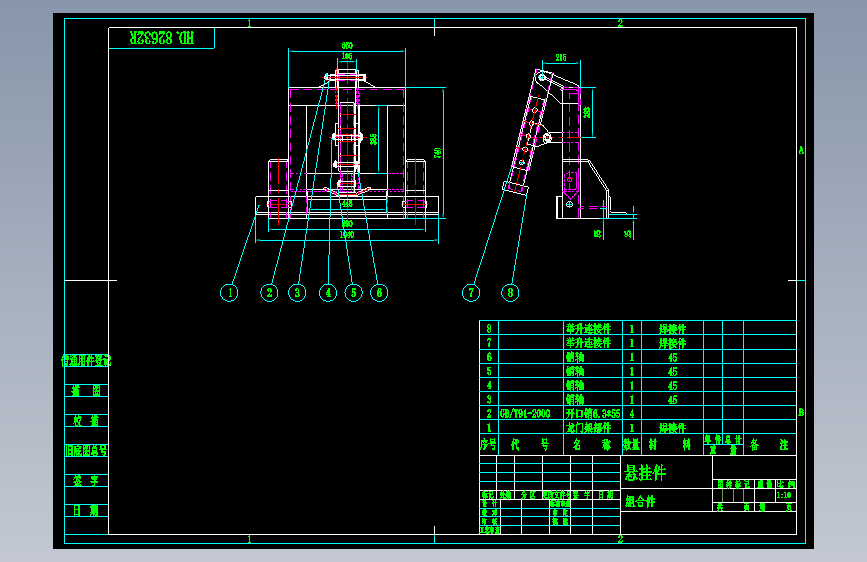Click part balloon number 8
867x562 pixels.
pyautogui.click(x=510, y=293)
